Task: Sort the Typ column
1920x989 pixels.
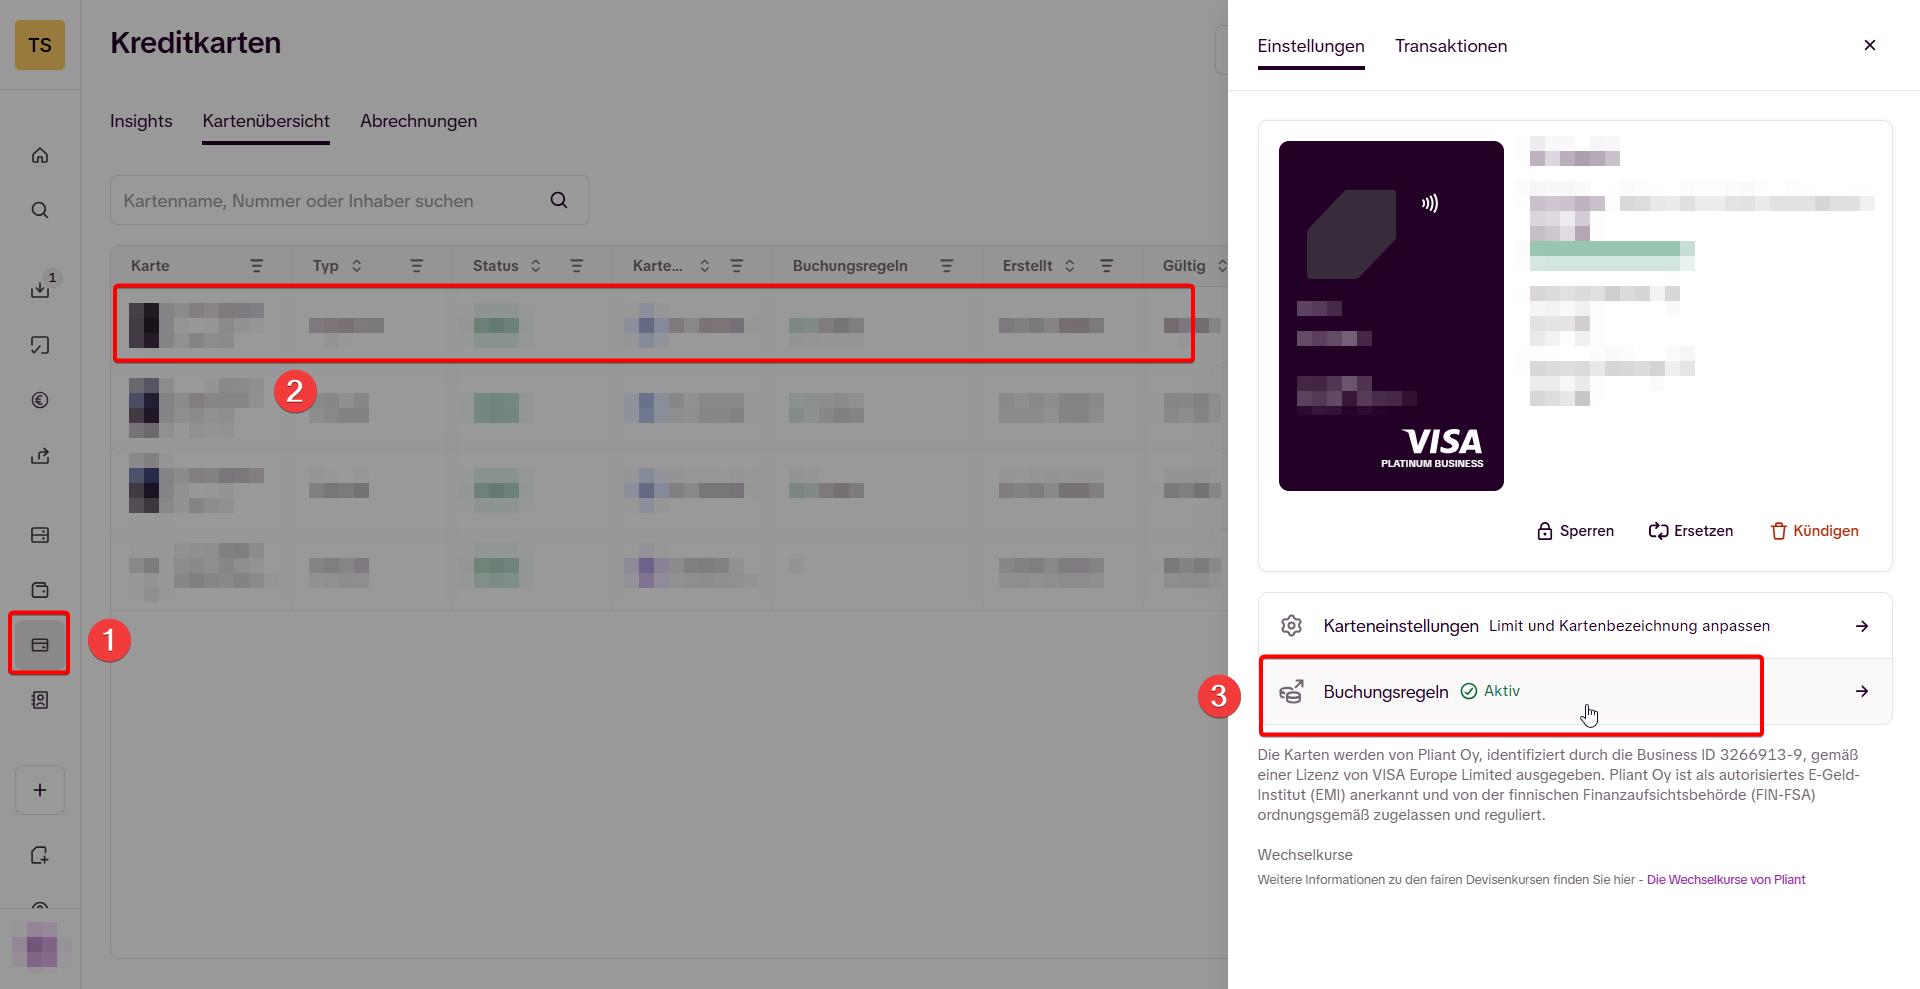Action: (x=357, y=266)
